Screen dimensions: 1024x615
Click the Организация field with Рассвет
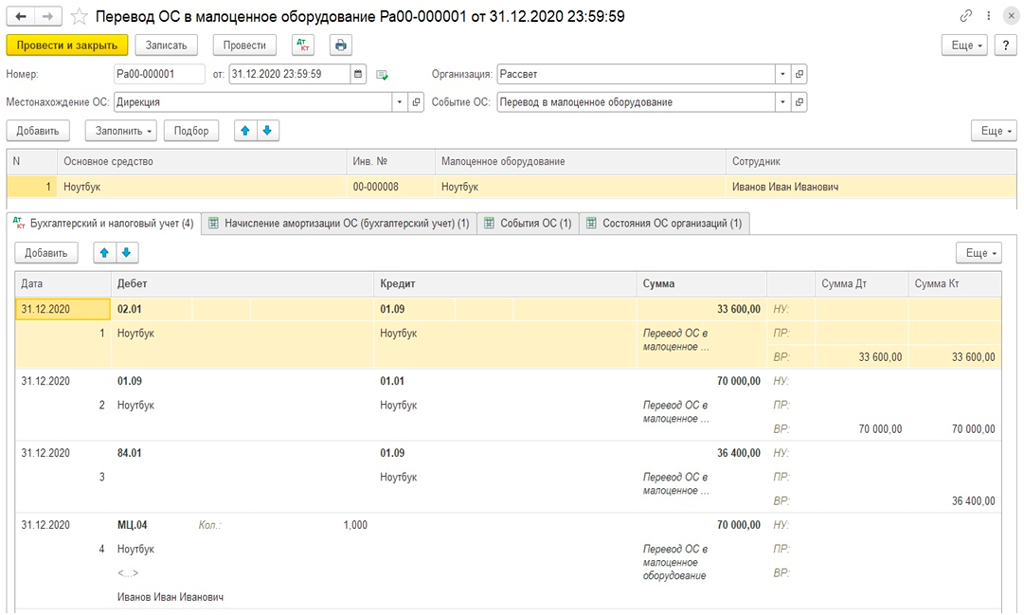point(636,74)
